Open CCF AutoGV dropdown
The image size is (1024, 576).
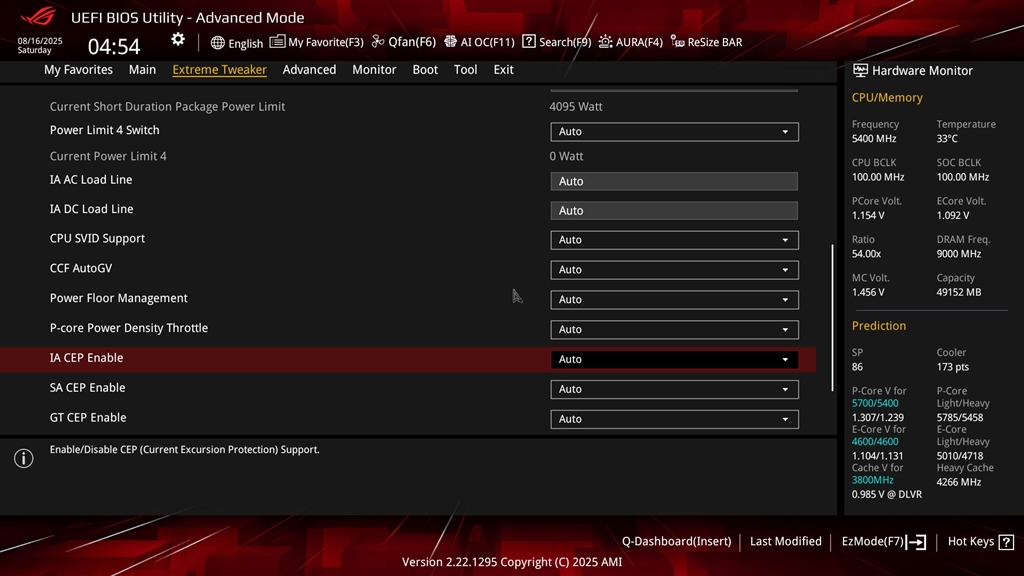point(674,270)
